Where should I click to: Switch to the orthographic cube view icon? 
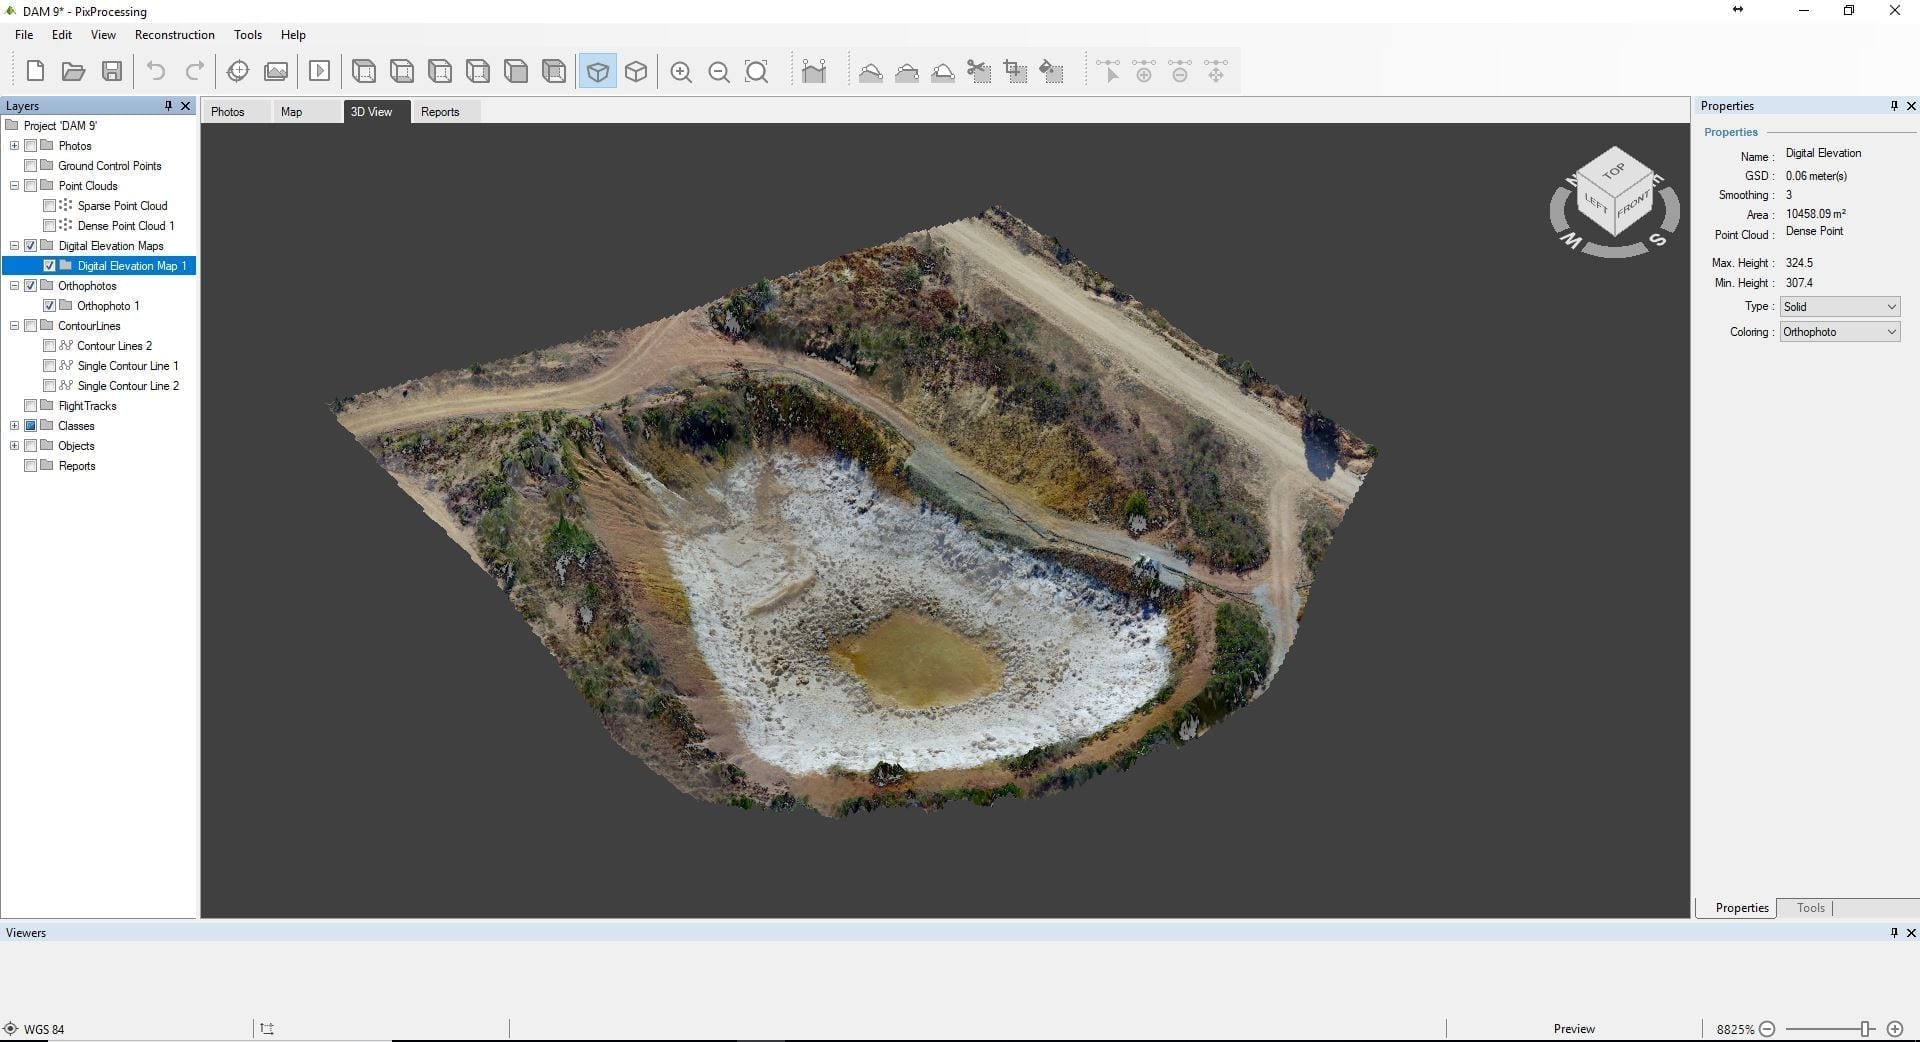tap(636, 71)
